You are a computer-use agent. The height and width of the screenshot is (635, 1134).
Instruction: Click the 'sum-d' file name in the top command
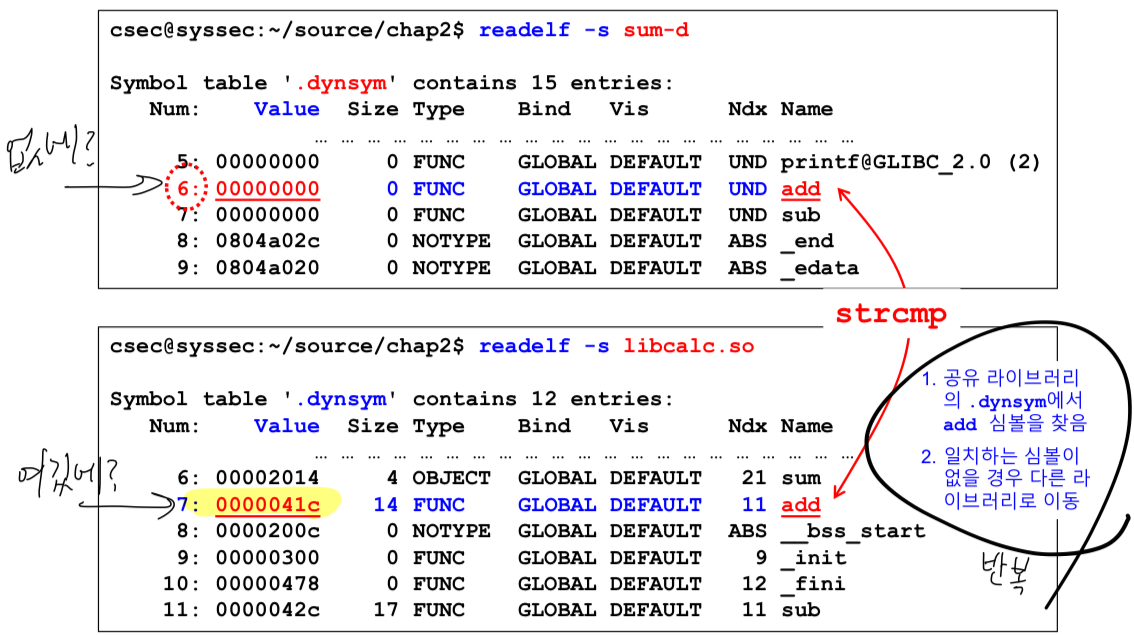(x=656, y=30)
